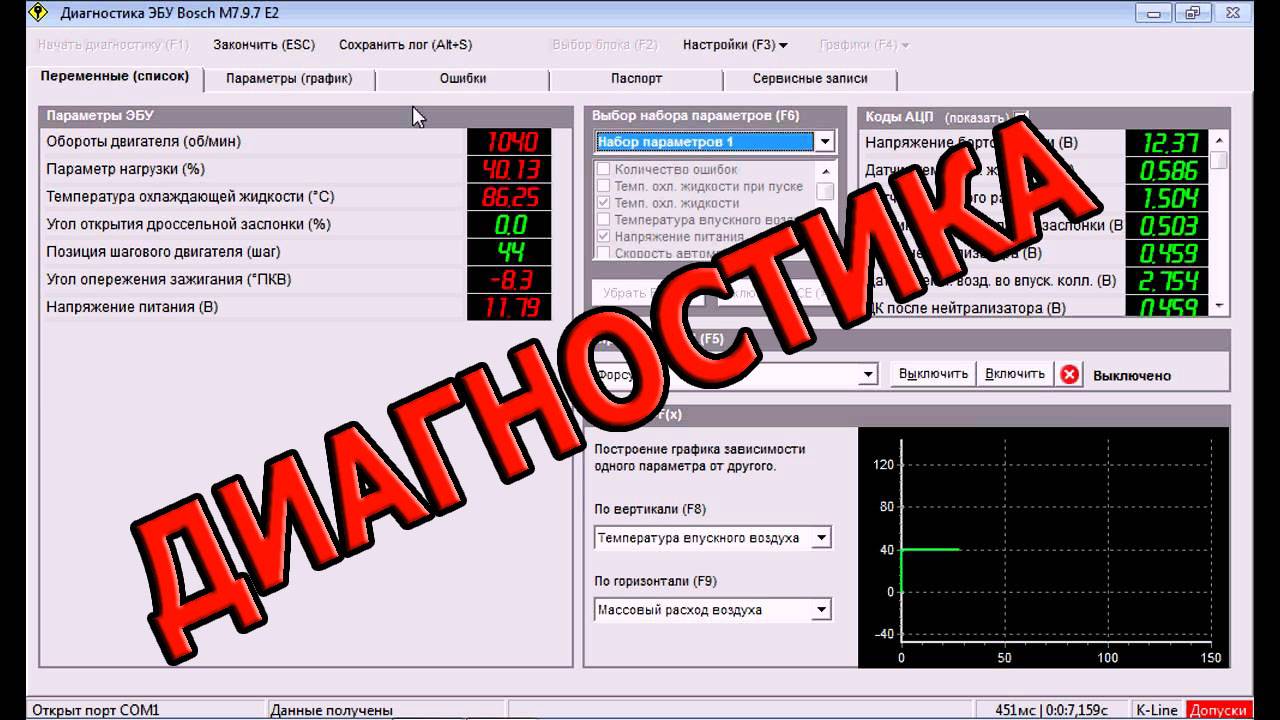Click the Коды АЦП scrollbar thumb
Screen dimensions: 1280x720
pyautogui.click(x=1218, y=160)
